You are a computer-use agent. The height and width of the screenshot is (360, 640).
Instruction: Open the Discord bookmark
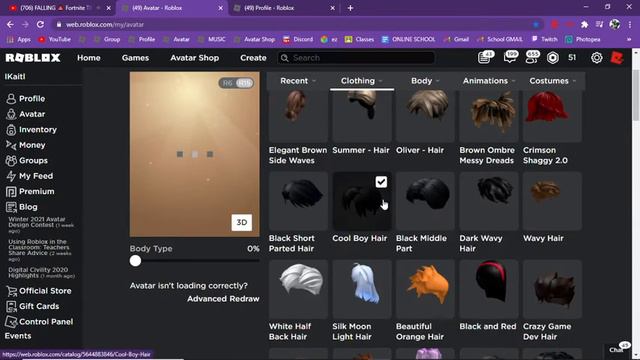298,40
